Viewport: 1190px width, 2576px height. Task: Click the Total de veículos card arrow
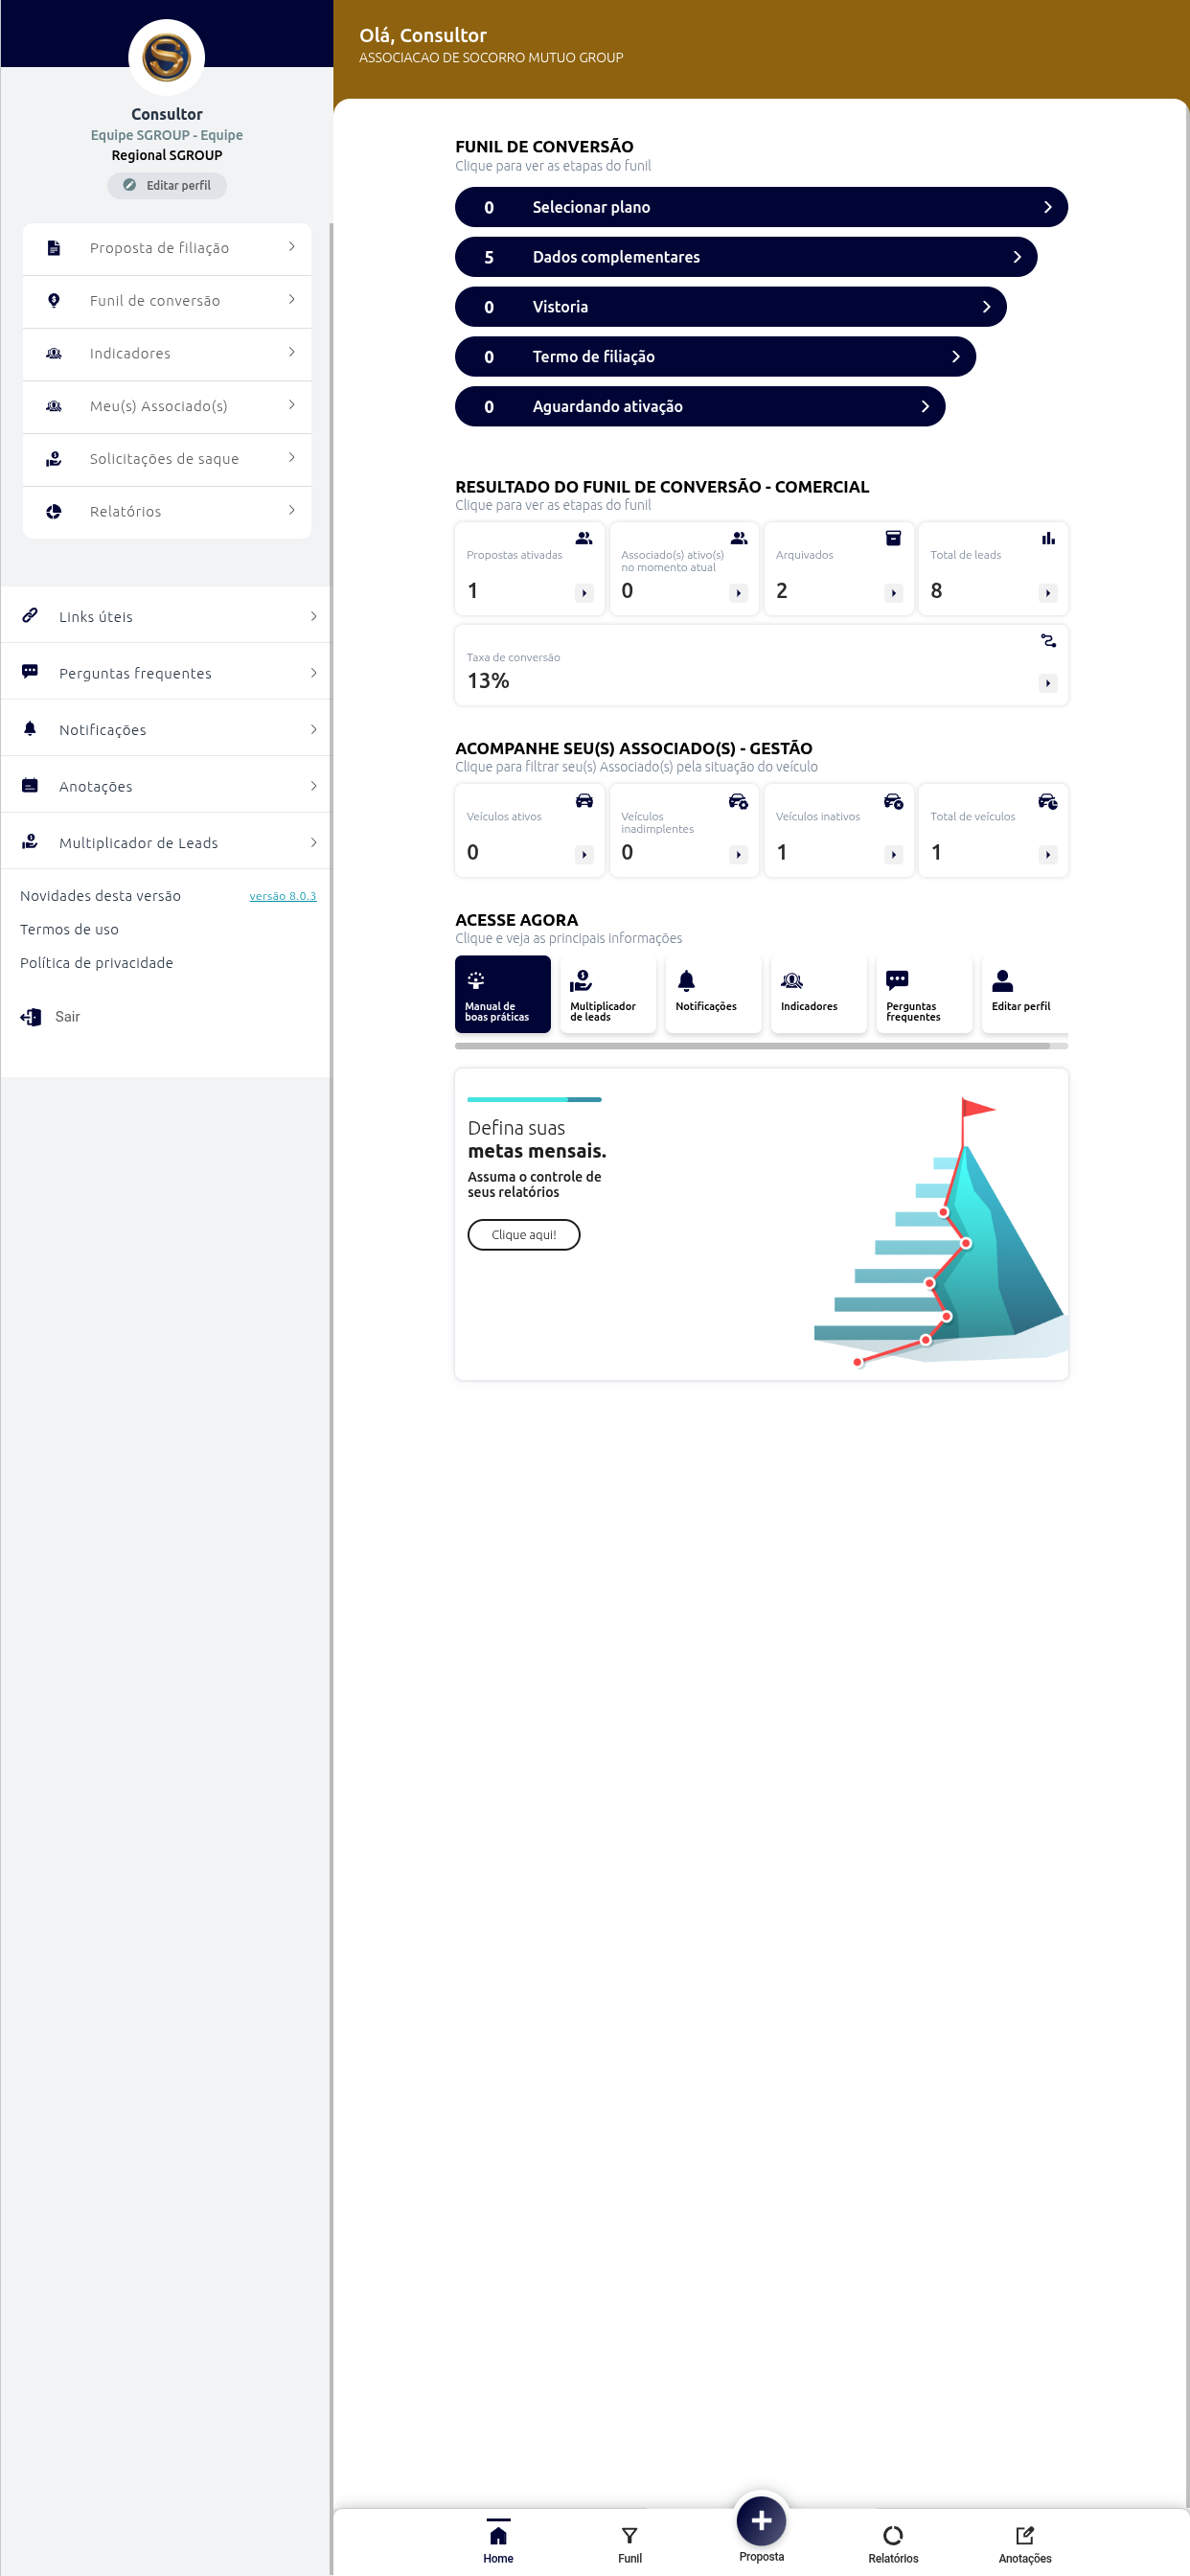pos(1047,855)
